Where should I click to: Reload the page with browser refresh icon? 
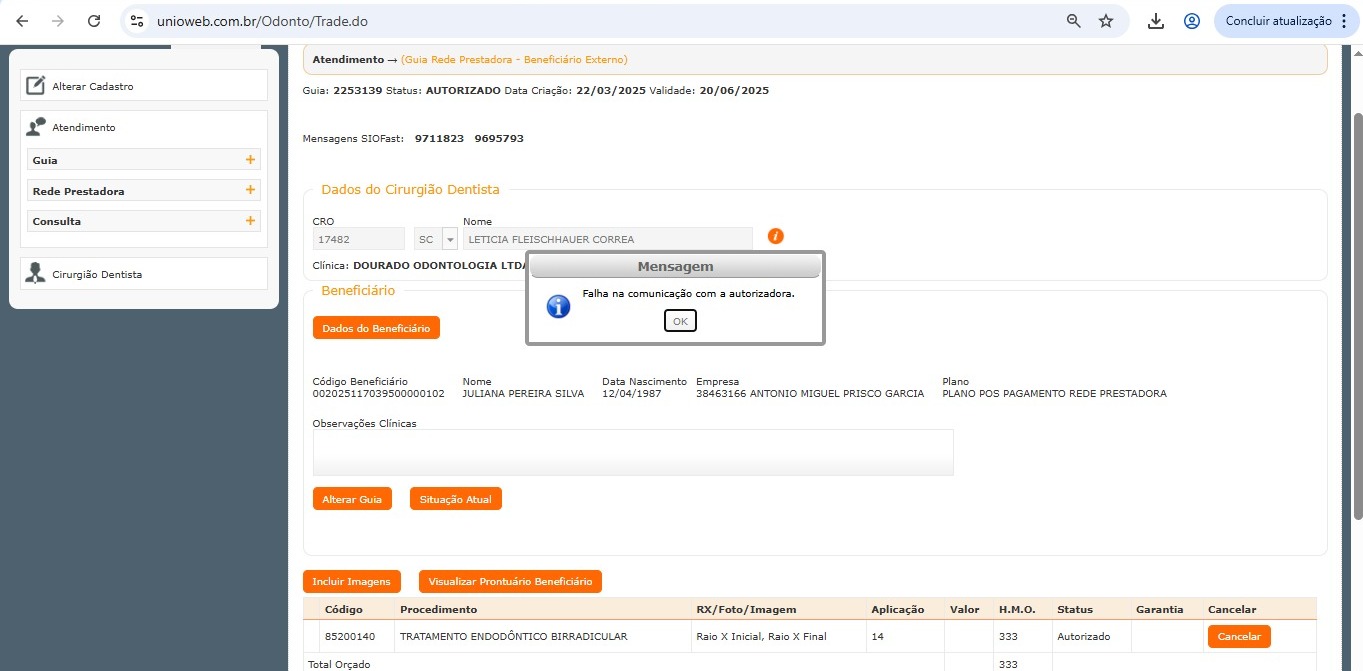click(94, 21)
